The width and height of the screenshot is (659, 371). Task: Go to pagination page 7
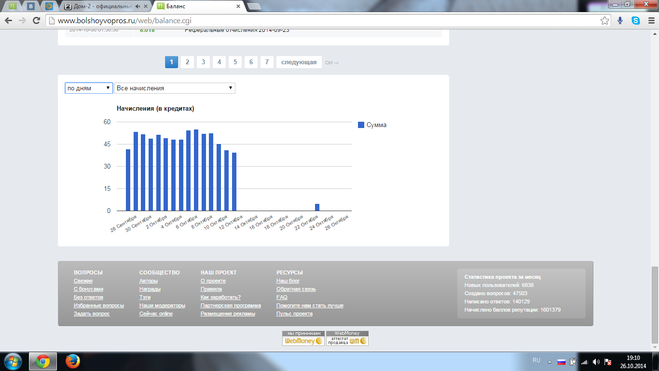[267, 62]
